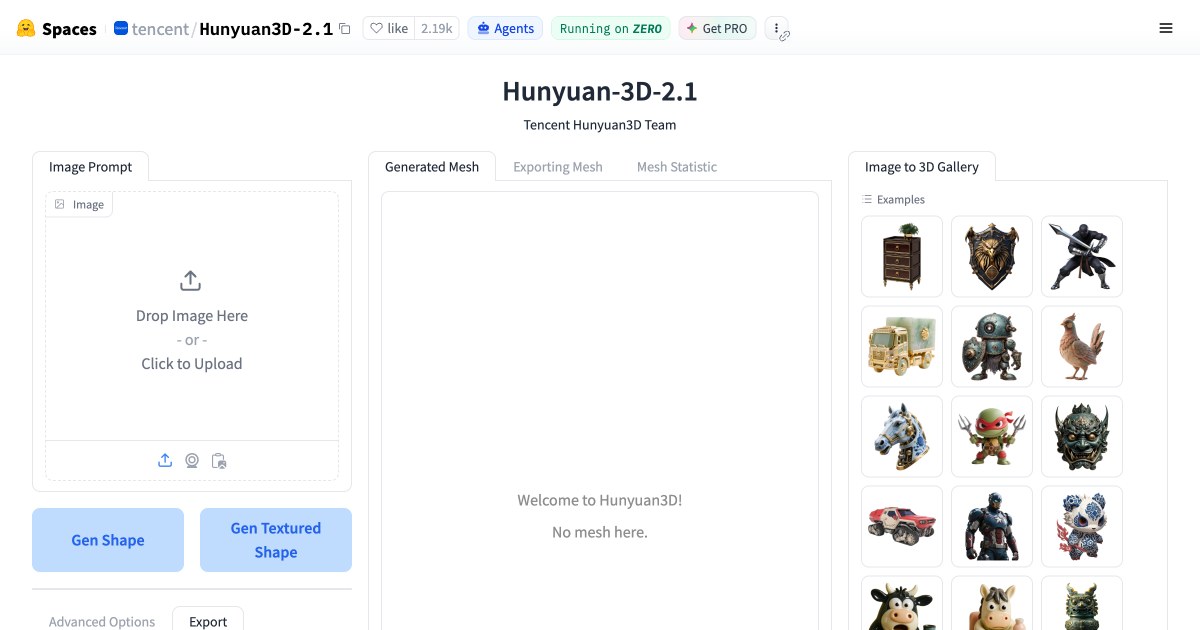Select the wooden dresser example thumbnail
Screen dimensions: 1200x630
coord(902,257)
